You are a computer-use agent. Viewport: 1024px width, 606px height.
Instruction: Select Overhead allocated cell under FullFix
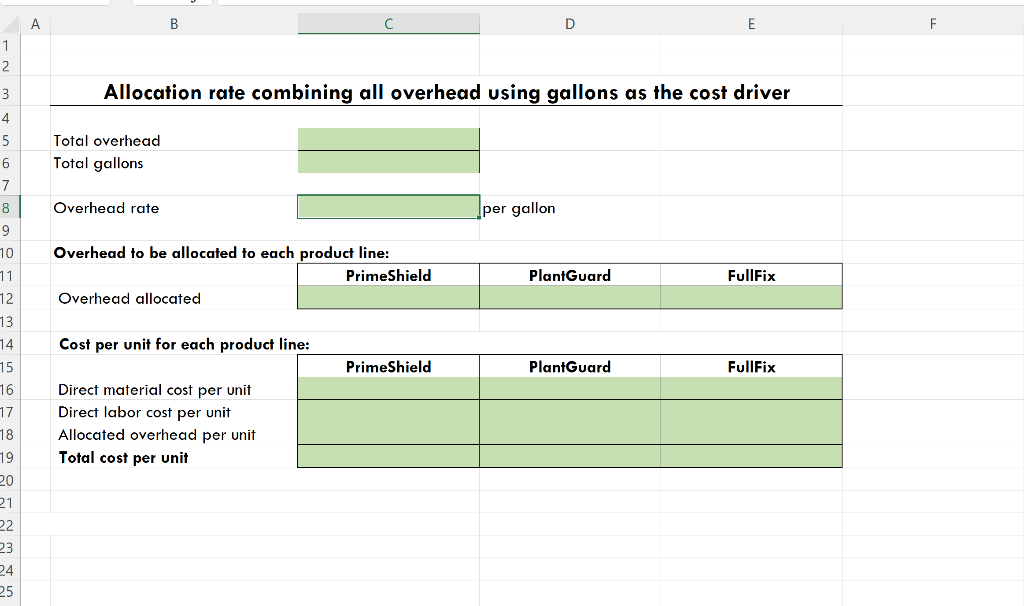pyautogui.click(x=751, y=298)
